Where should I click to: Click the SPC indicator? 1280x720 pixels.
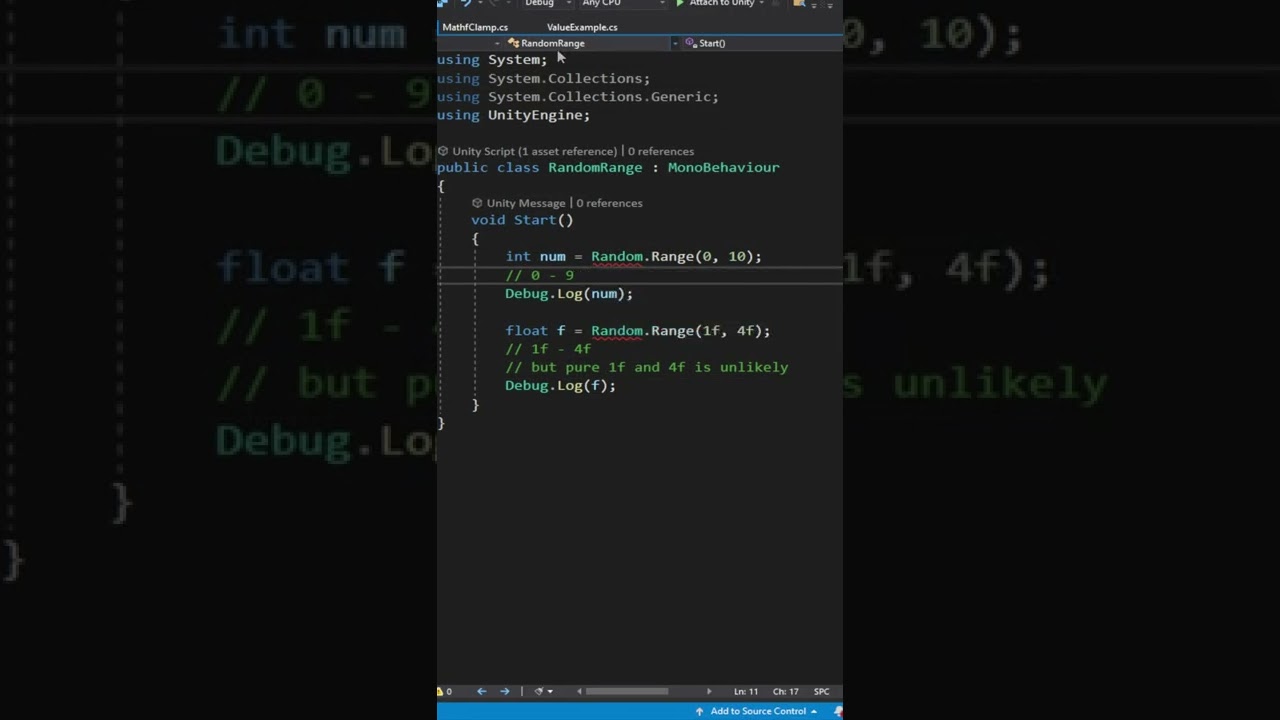coord(821,691)
